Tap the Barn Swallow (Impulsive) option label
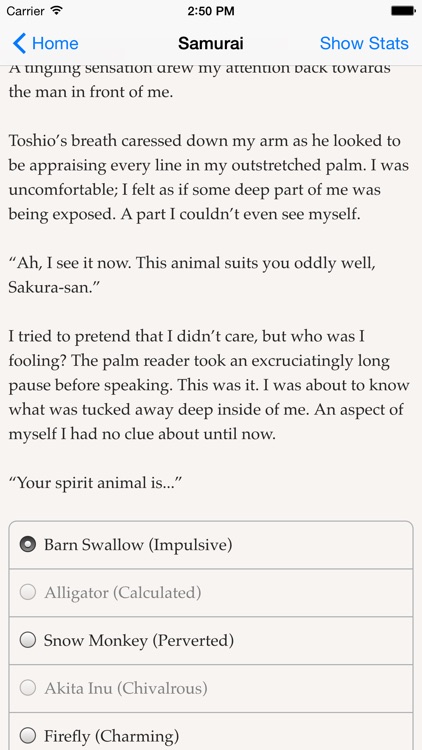422x750 pixels. 138,545
